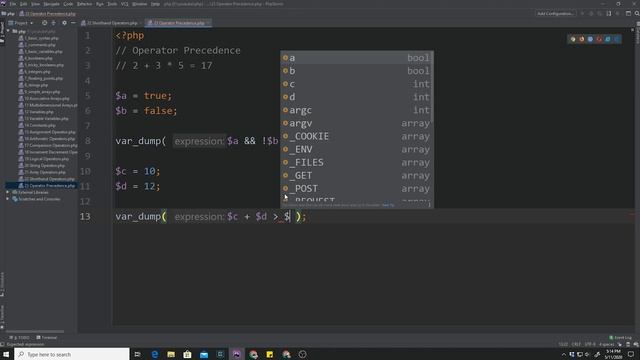This screenshot has height=360, width=640.
Task: Launch Microsoft Edge from the taskbar
Action: [155, 354]
